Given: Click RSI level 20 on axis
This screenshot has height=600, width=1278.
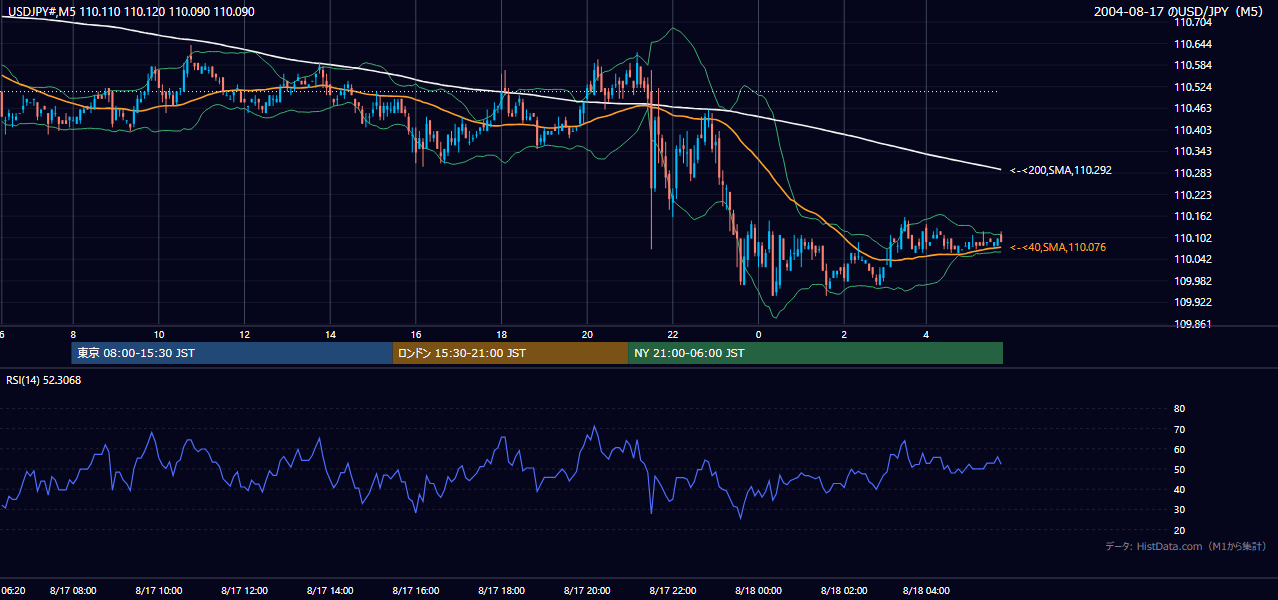Looking at the screenshot, I should [x=1179, y=530].
